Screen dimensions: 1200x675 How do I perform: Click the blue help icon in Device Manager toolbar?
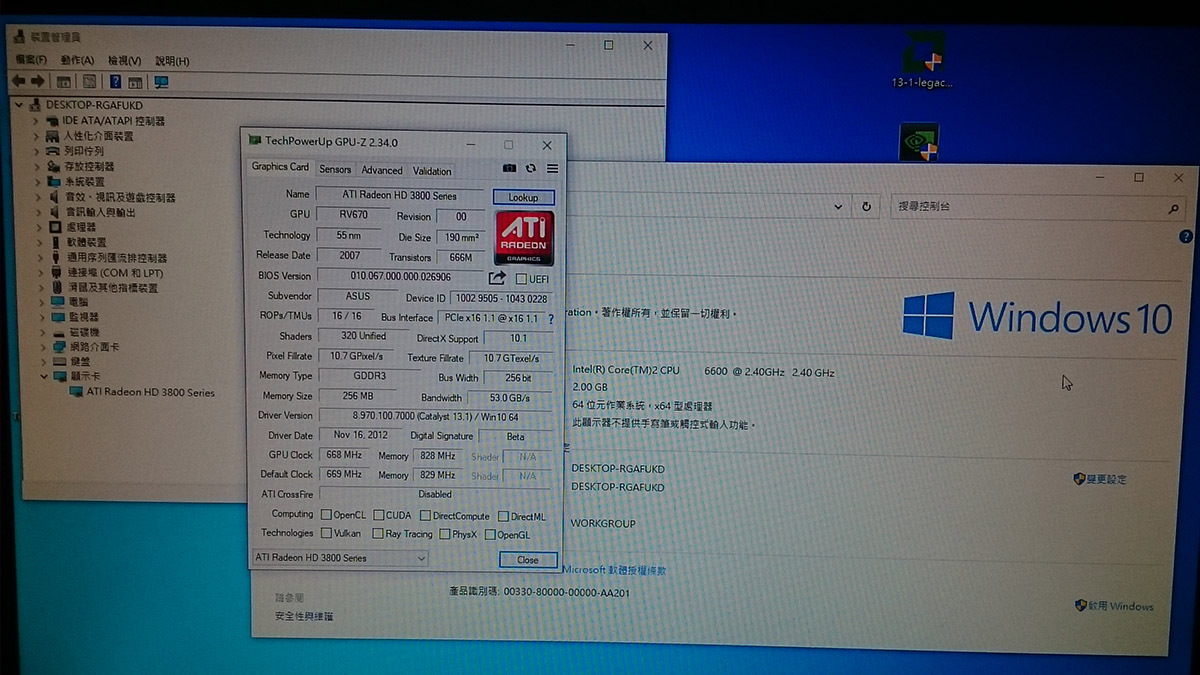click(x=116, y=82)
